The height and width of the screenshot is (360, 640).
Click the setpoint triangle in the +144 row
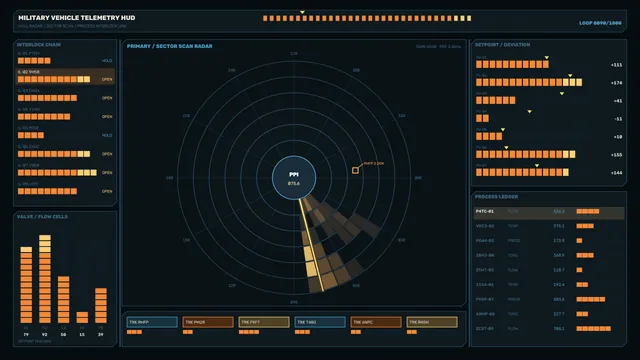[537, 165]
